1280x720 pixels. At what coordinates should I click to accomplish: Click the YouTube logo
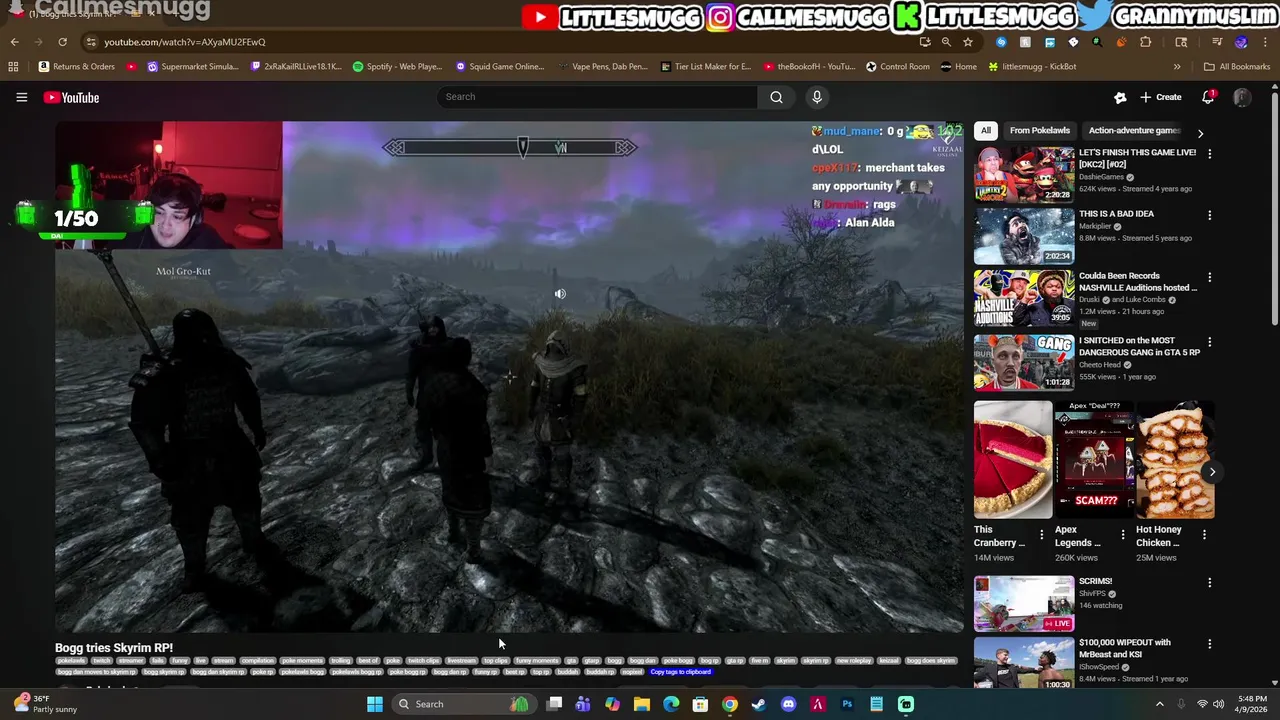[71, 97]
